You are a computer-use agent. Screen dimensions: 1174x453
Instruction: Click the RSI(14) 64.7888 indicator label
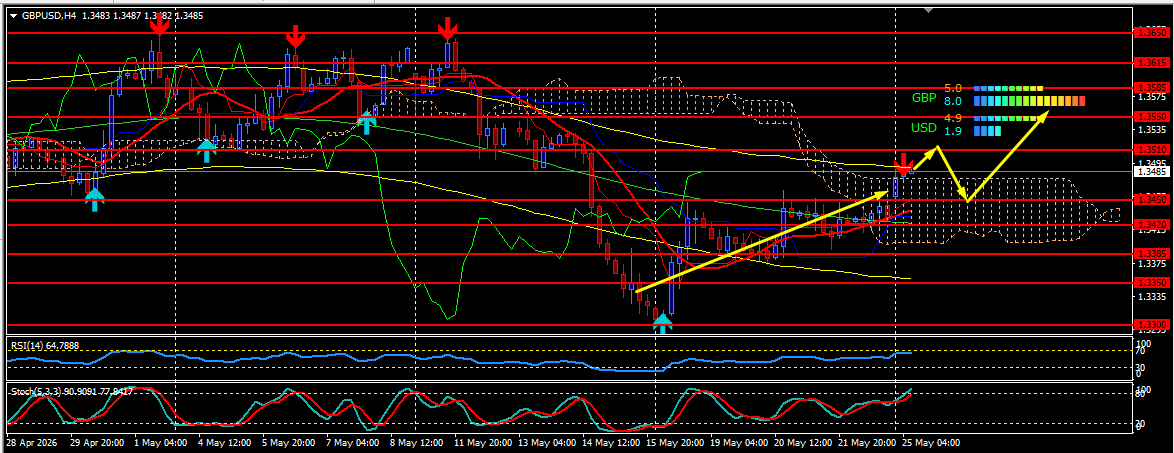pyautogui.click(x=45, y=345)
